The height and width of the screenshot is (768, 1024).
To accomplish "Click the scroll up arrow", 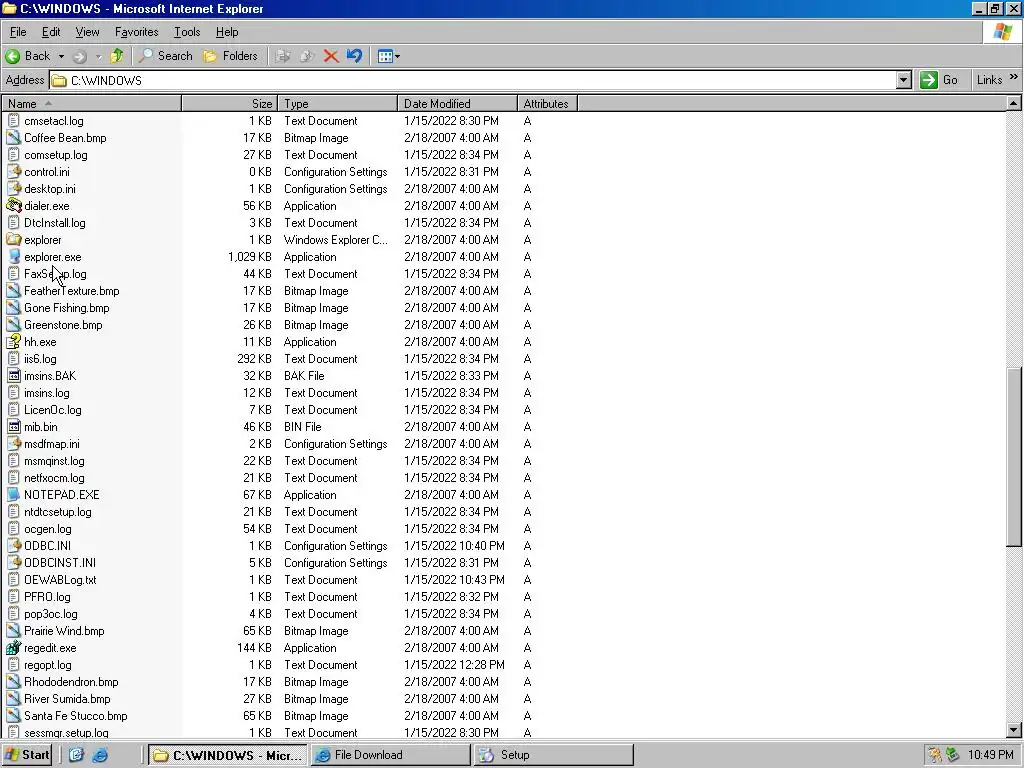I will click(x=1014, y=103).
